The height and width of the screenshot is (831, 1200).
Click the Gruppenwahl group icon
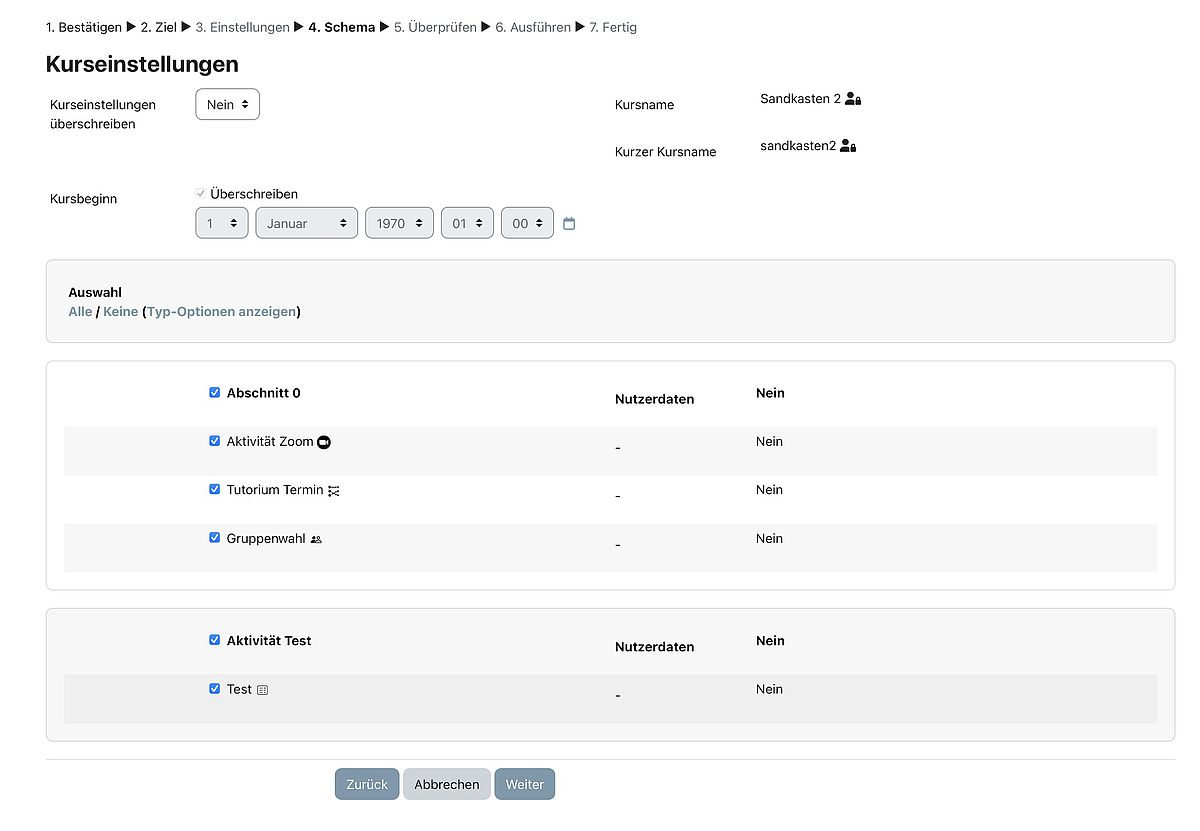[316, 539]
